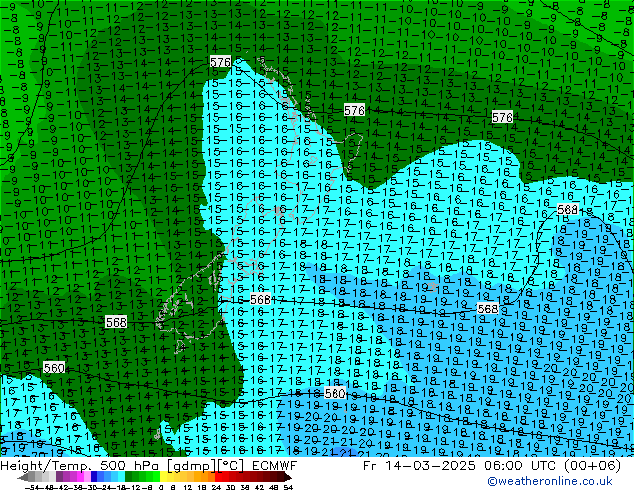Click the 576 label just east of North Island
The width and height of the screenshot is (634, 490).
(x=354, y=110)
